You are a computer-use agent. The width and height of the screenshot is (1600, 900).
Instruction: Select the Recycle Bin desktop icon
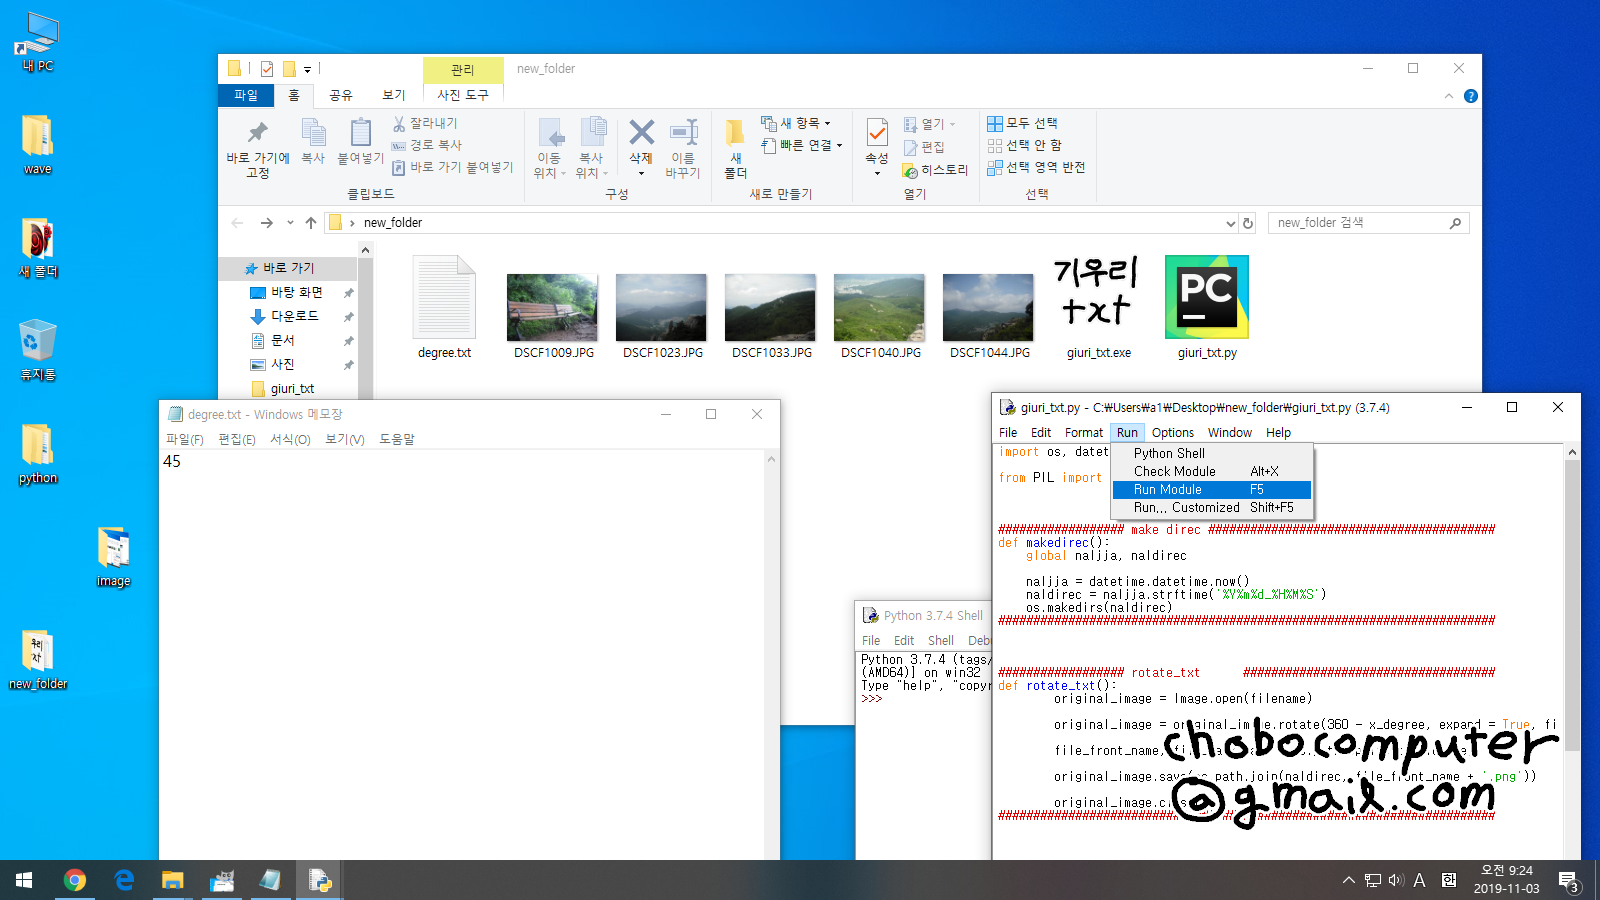point(38,350)
